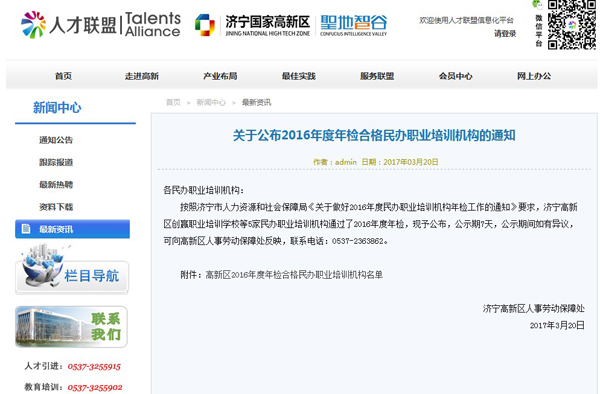Open the 首页 navigation menu item
This screenshot has width=600, height=394.
tap(63, 76)
